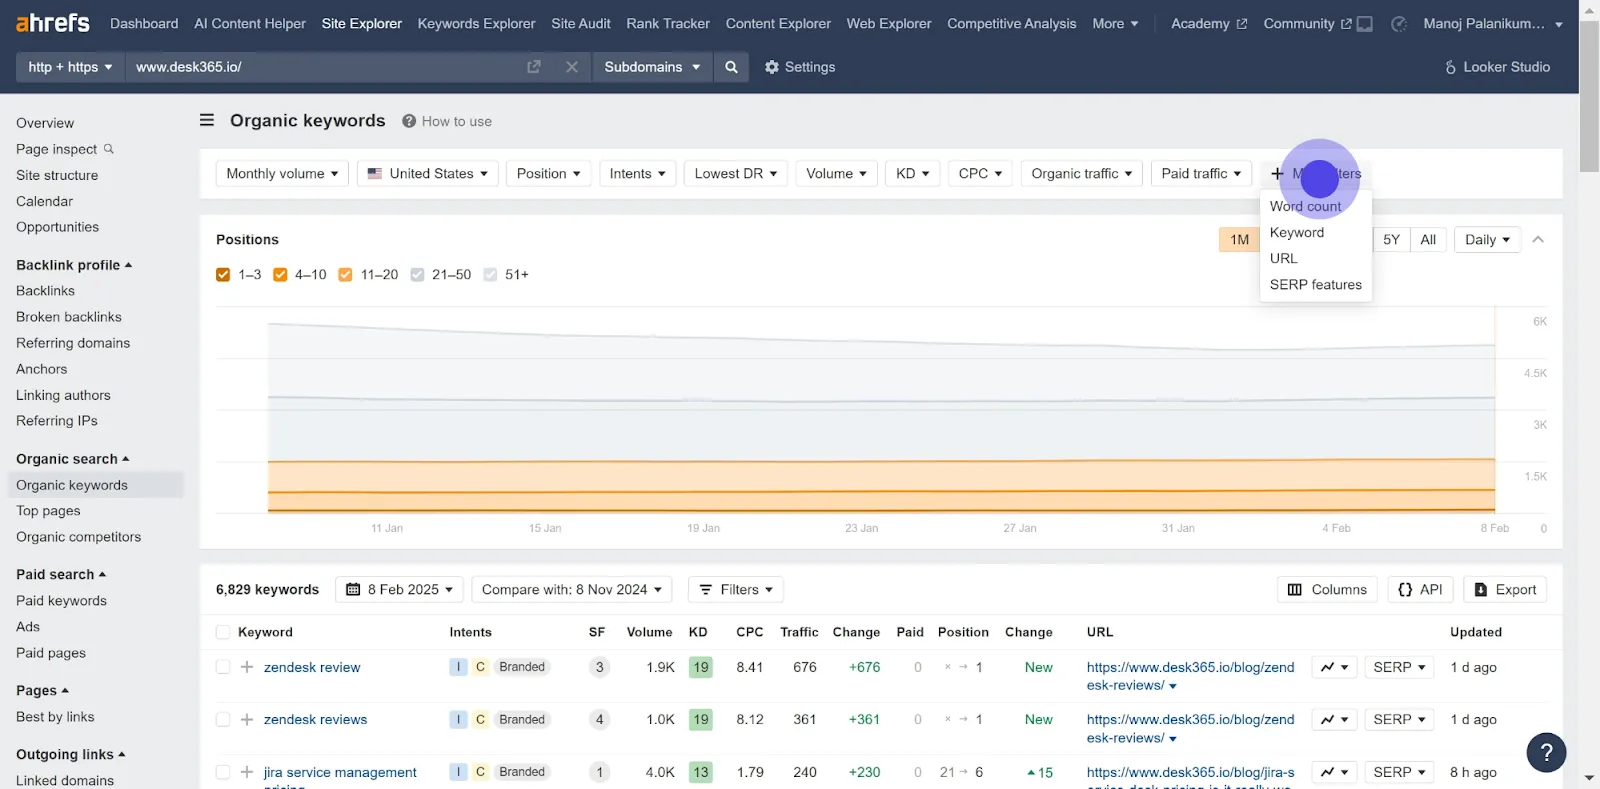This screenshot has height=789, width=1600.
Task: Click the API button
Action: tap(1420, 590)
